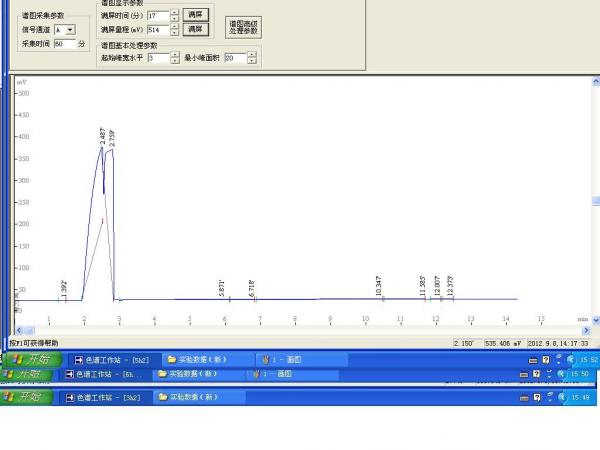Click the 按F1可获得帮助 status bar hint
Screen dimensions: 600x450
pyautogui.click(x=34, y=343)
